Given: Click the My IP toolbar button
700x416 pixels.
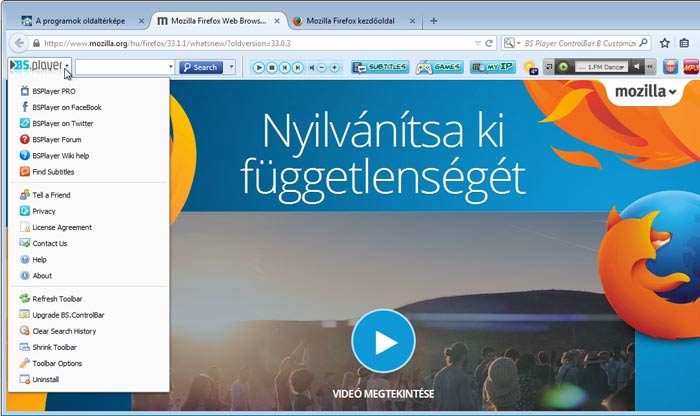Looking at the screenshot, I should [493, 67].
